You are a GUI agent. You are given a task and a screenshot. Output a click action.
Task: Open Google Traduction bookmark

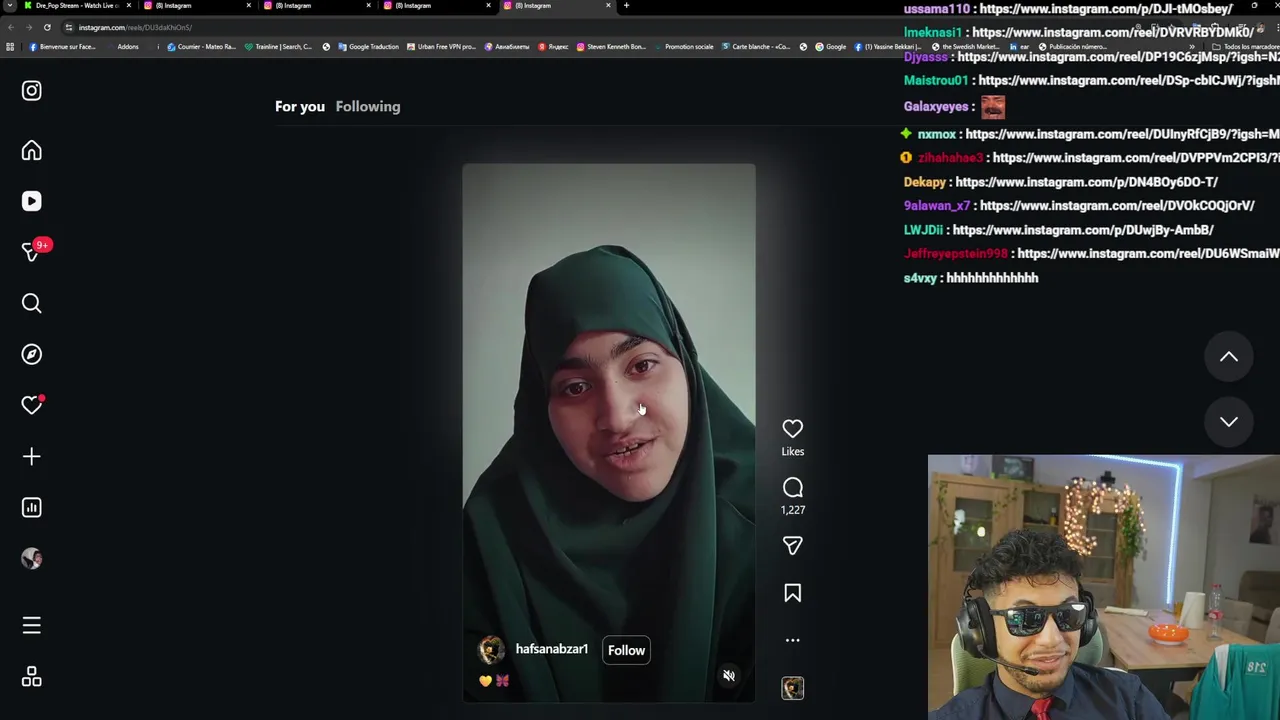pyautogui.click(x=369, y=47)
